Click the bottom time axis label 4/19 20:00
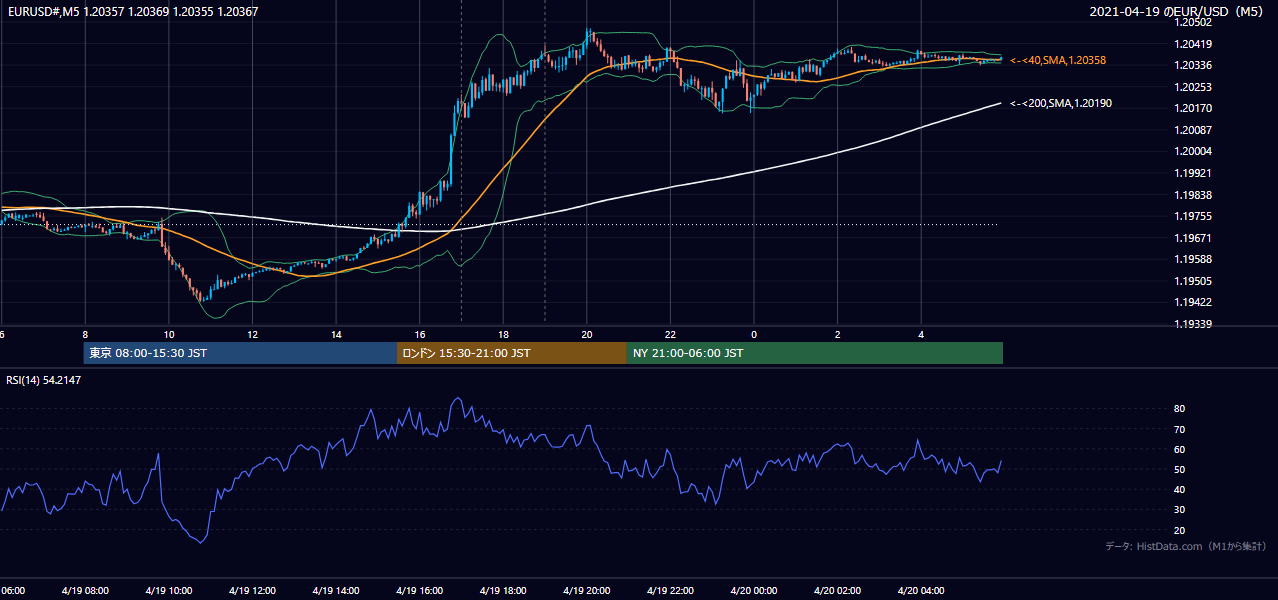 point(587,591)
